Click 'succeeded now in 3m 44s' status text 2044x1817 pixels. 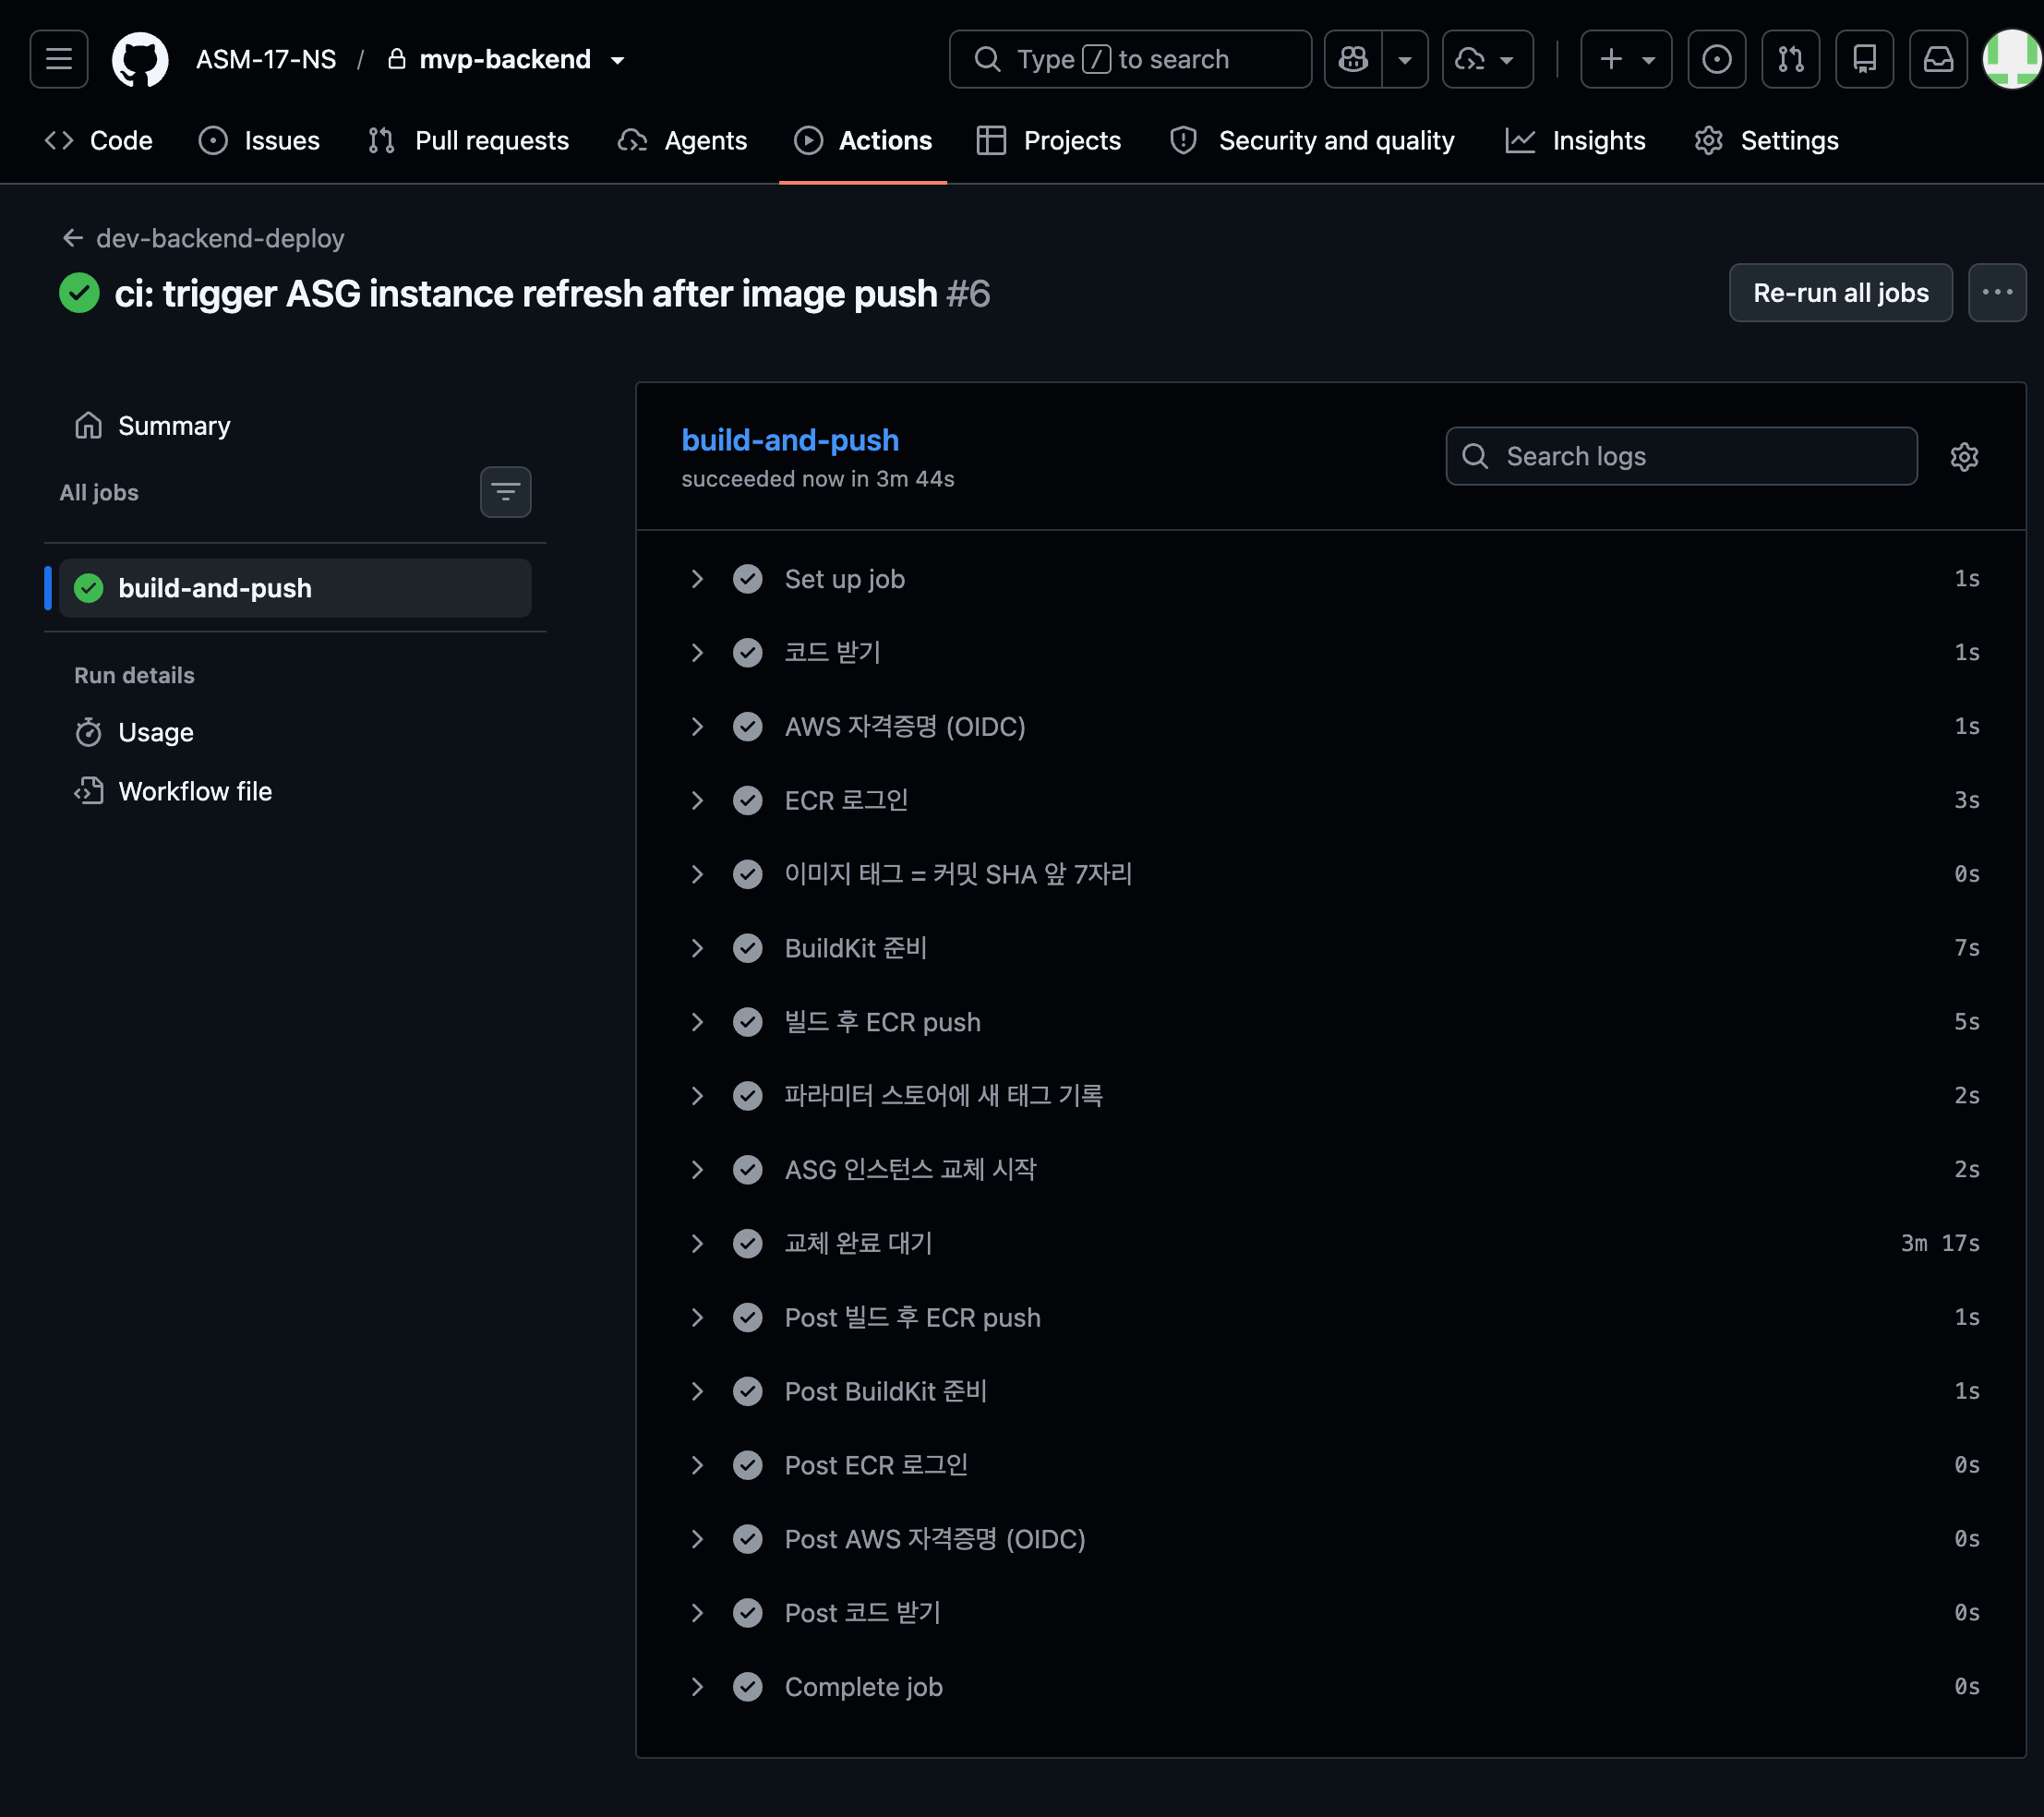[x=817, y=479]
